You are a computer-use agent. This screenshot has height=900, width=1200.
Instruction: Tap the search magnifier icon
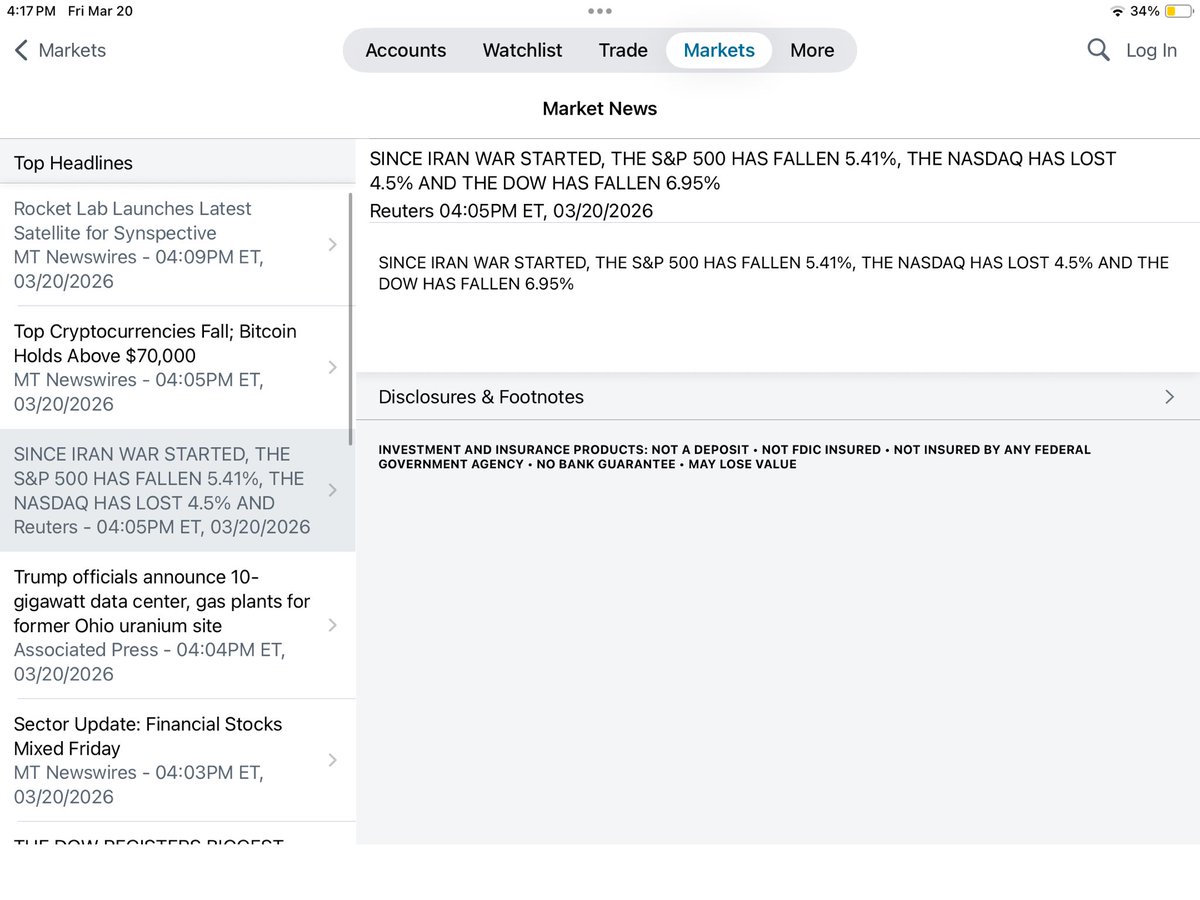(x=1098, y=50)
